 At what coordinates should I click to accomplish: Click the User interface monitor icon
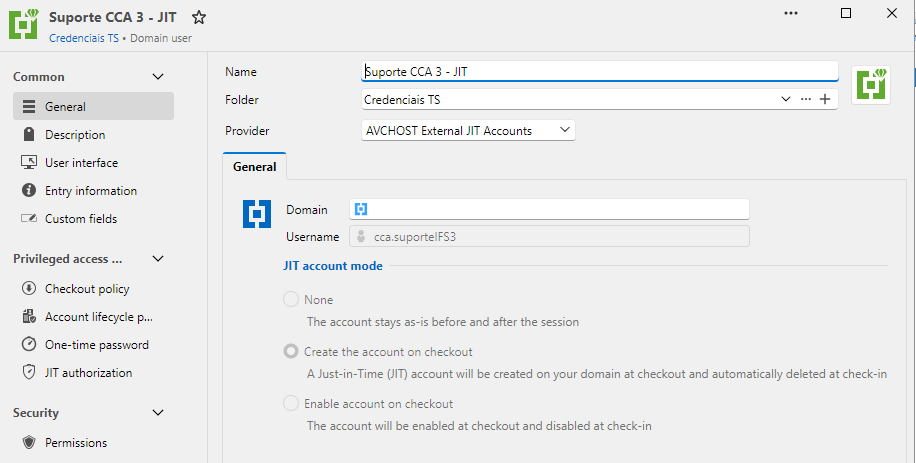(x=29, y=162)
